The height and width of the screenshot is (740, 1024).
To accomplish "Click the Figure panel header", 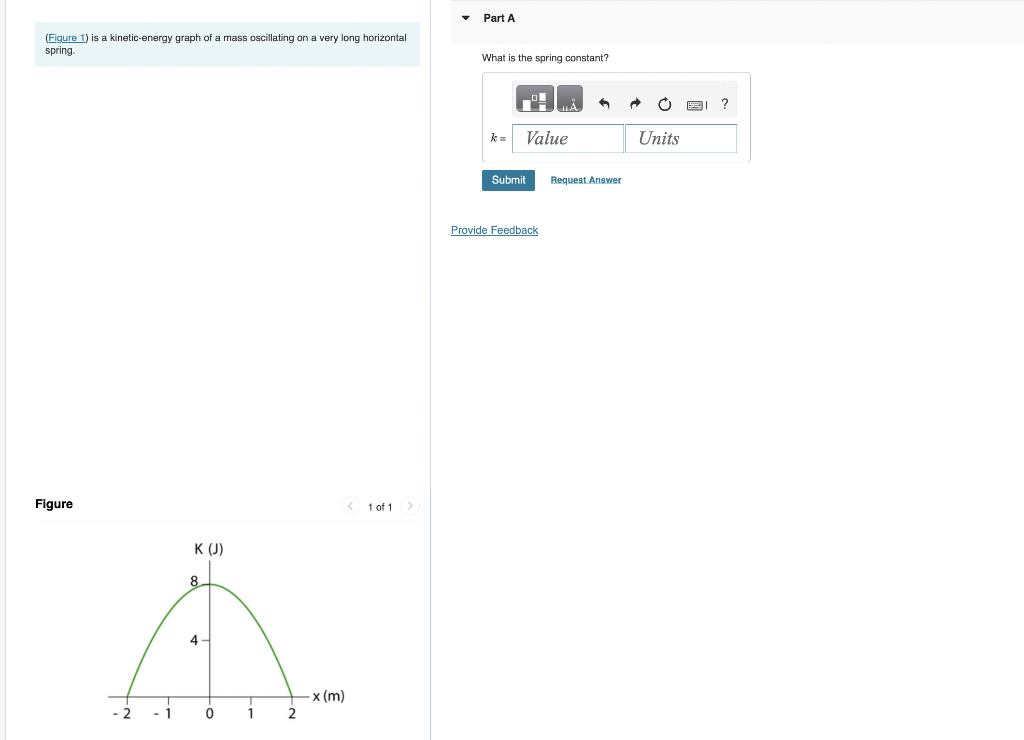I will [x=53, y=504].
